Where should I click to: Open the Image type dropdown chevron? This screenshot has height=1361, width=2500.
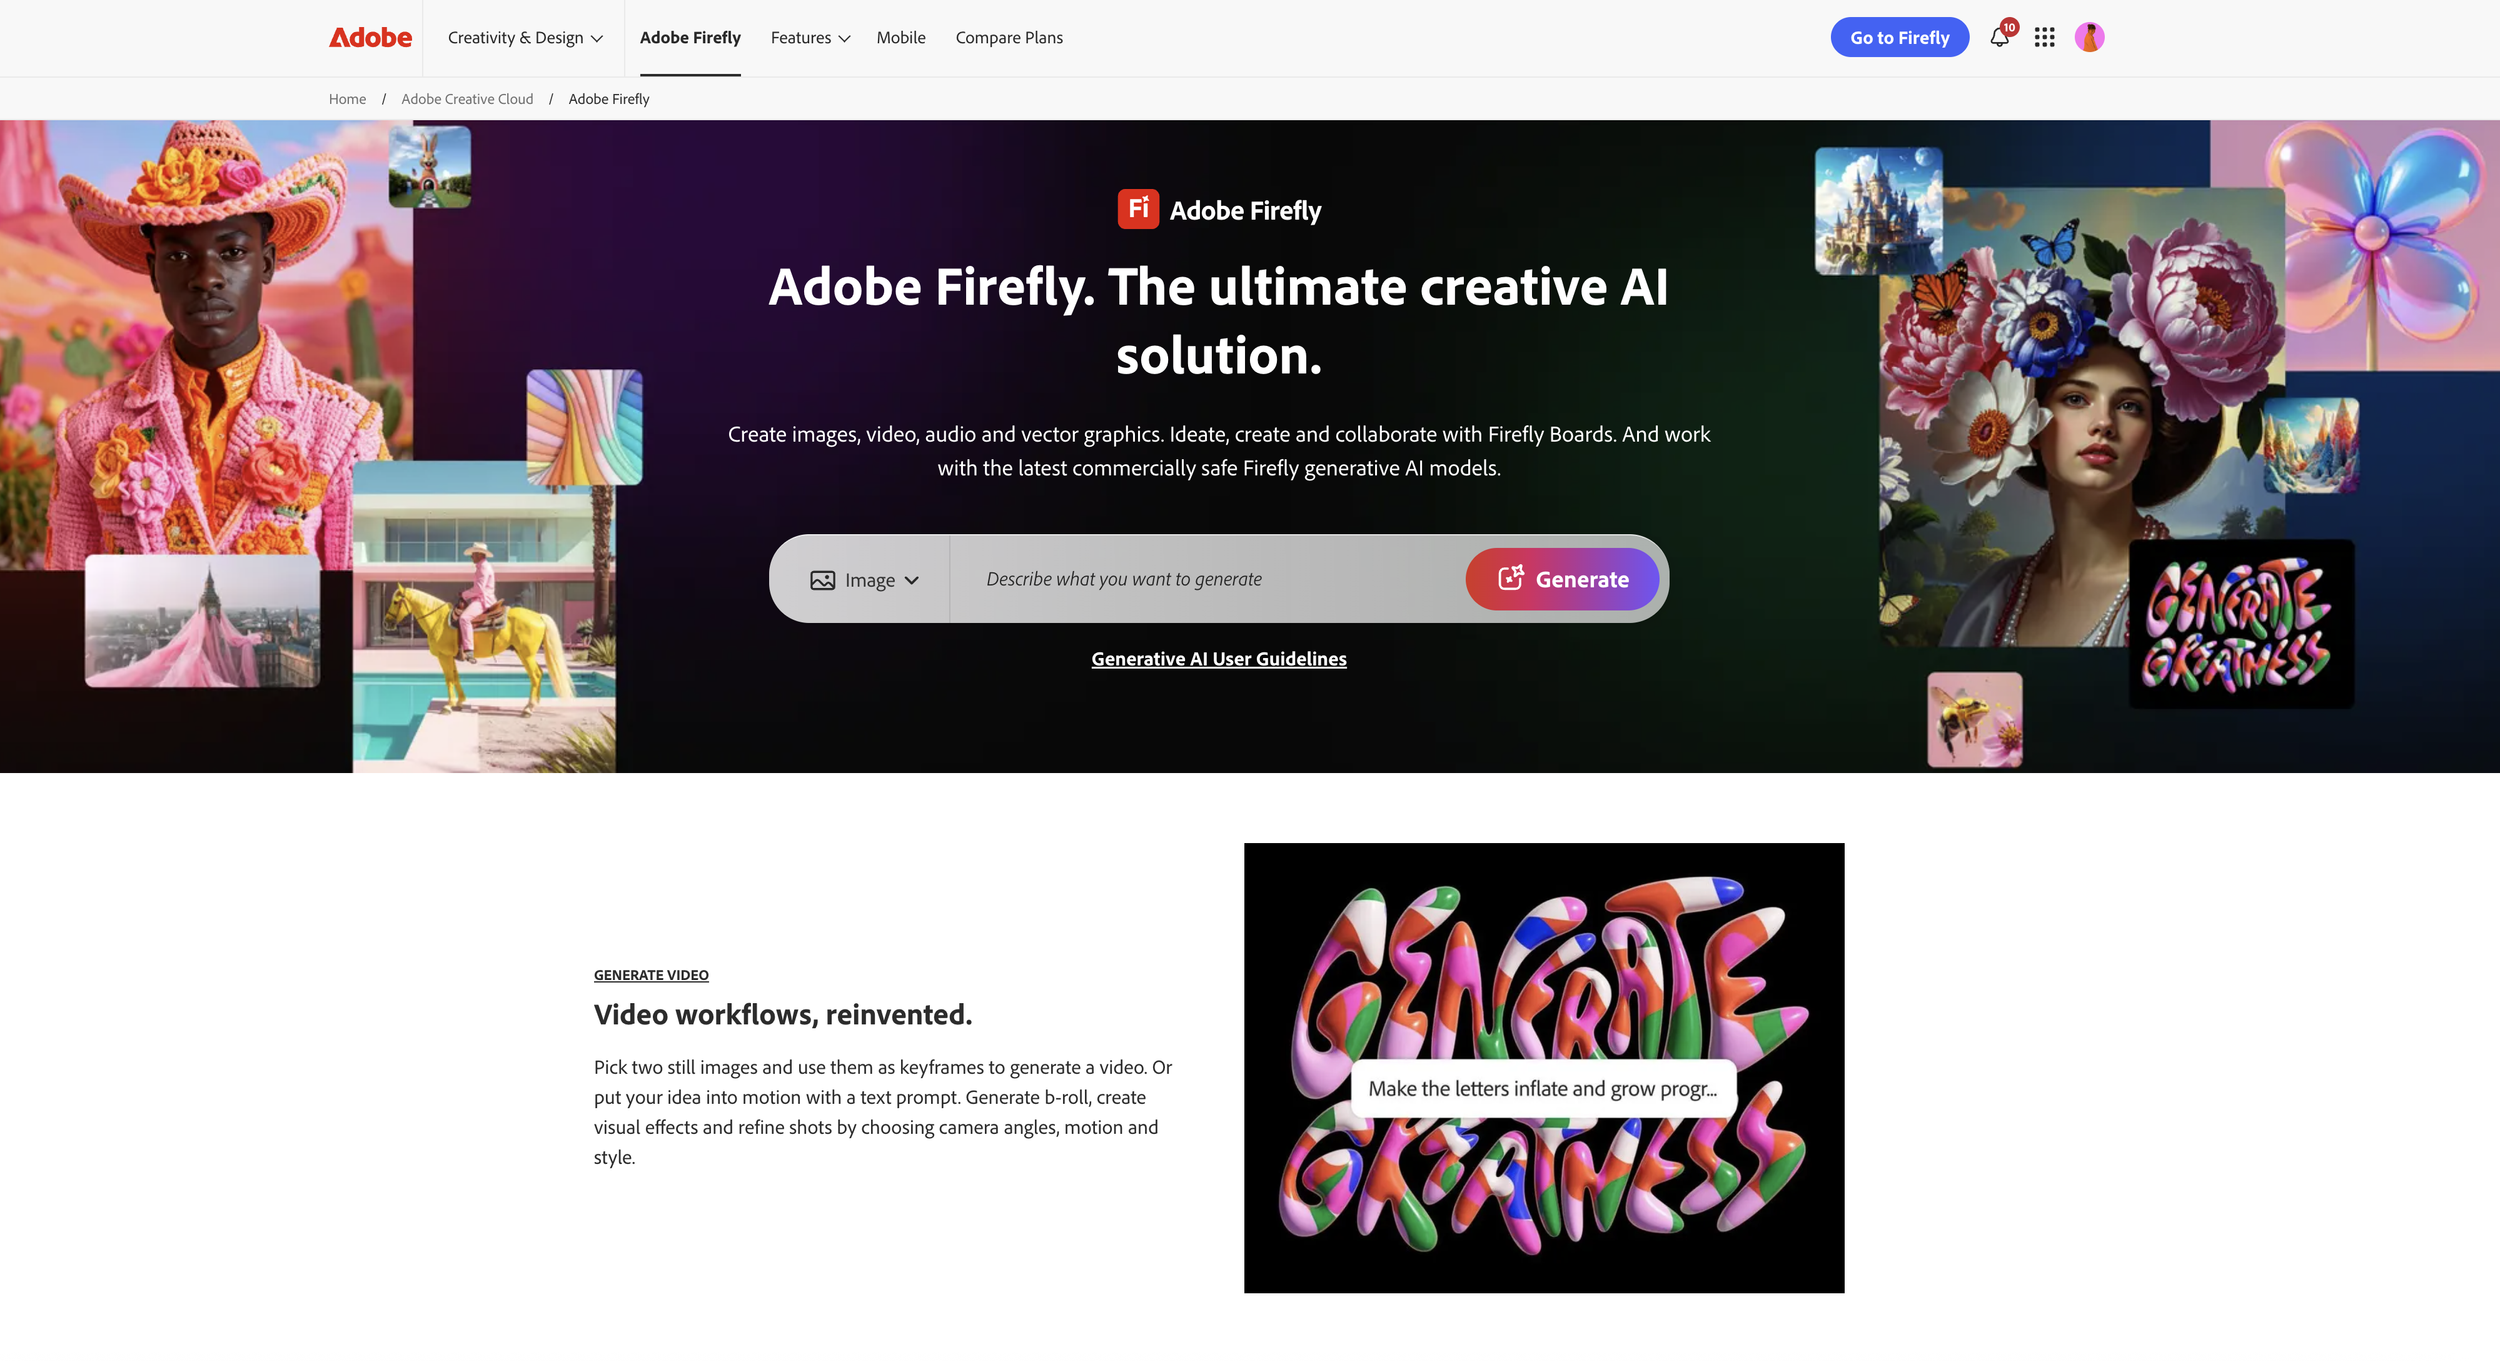click(x=911, y=580)
